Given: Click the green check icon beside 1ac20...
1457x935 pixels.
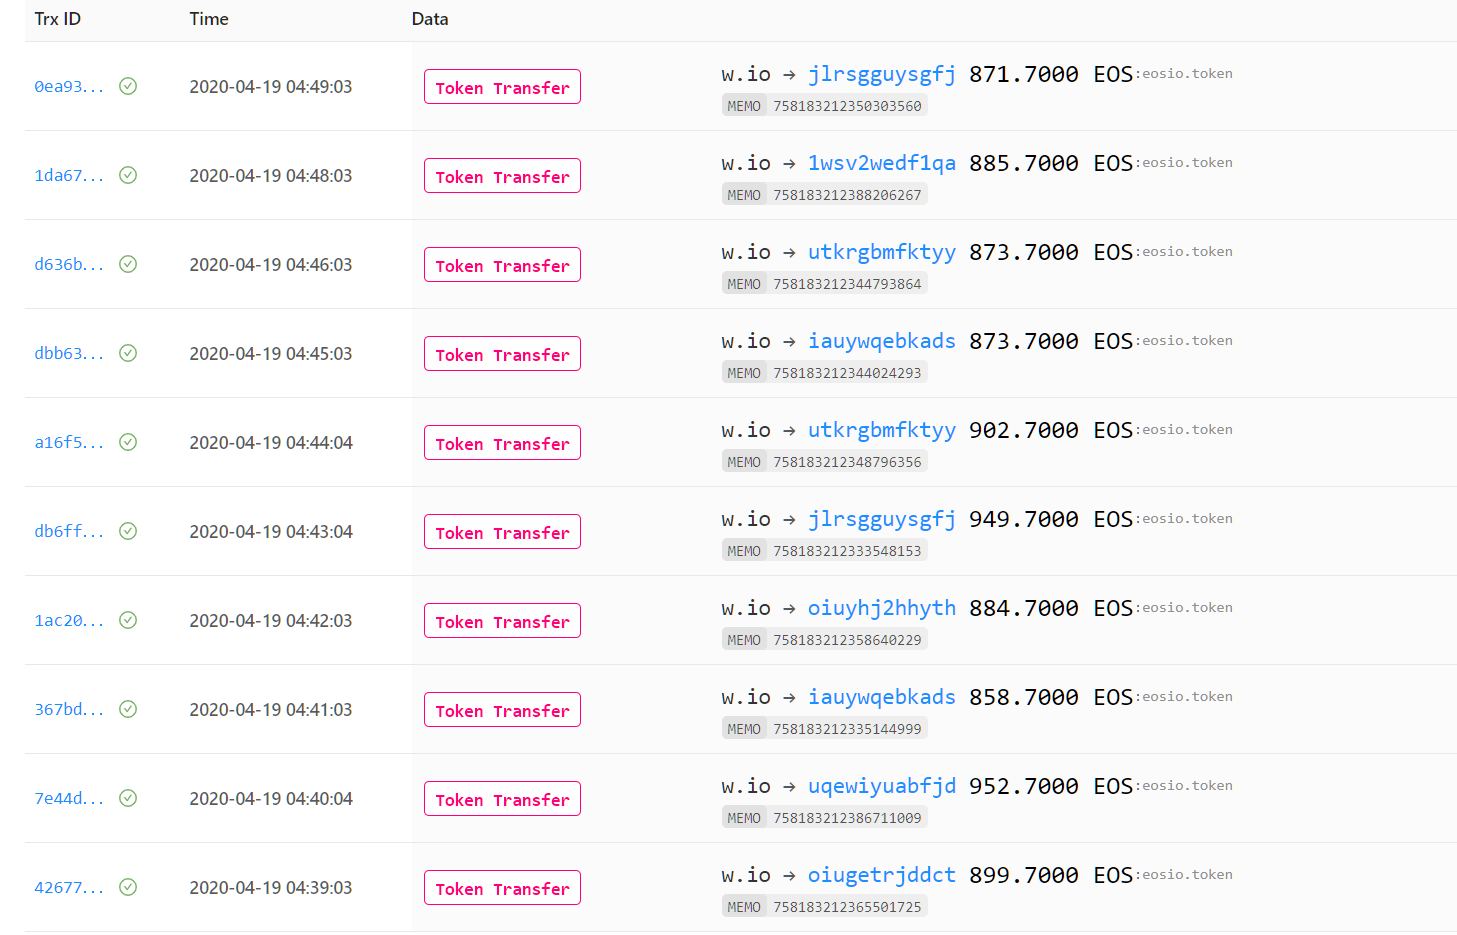Looking at the screenshot, I should (x=128, y=620).
